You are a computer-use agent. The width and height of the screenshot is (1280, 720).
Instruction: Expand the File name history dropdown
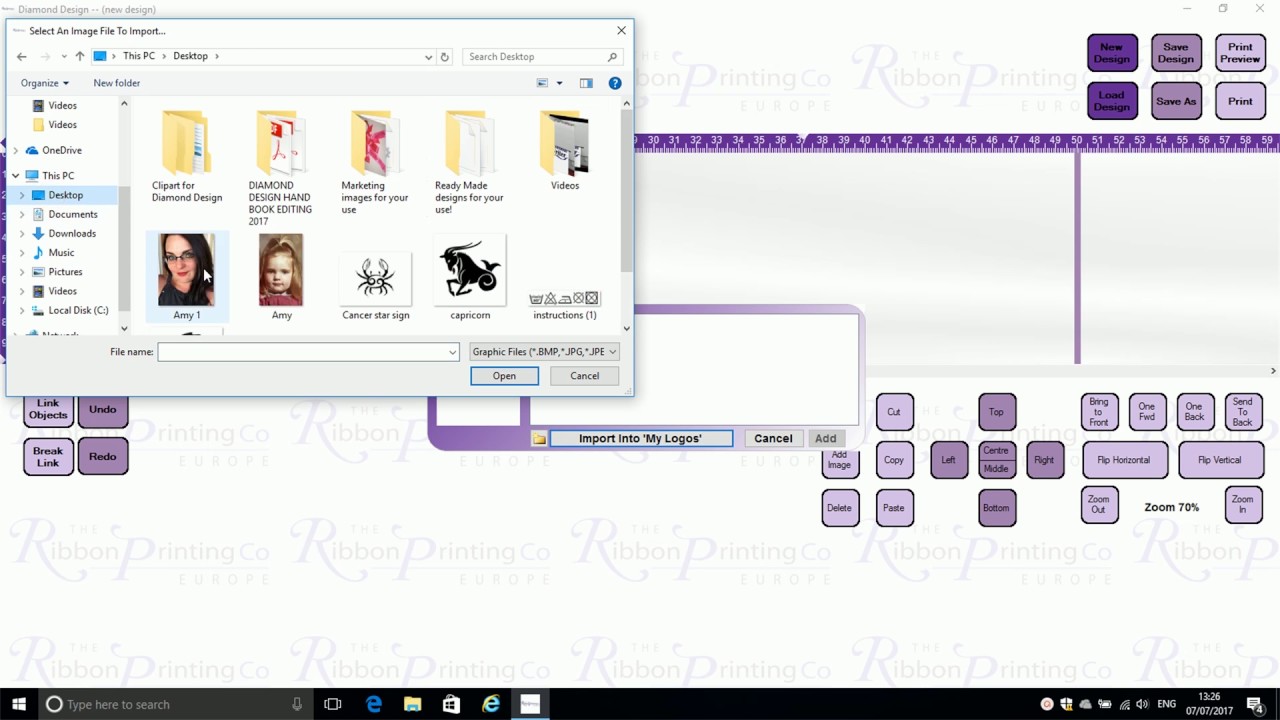coord(452,352)
